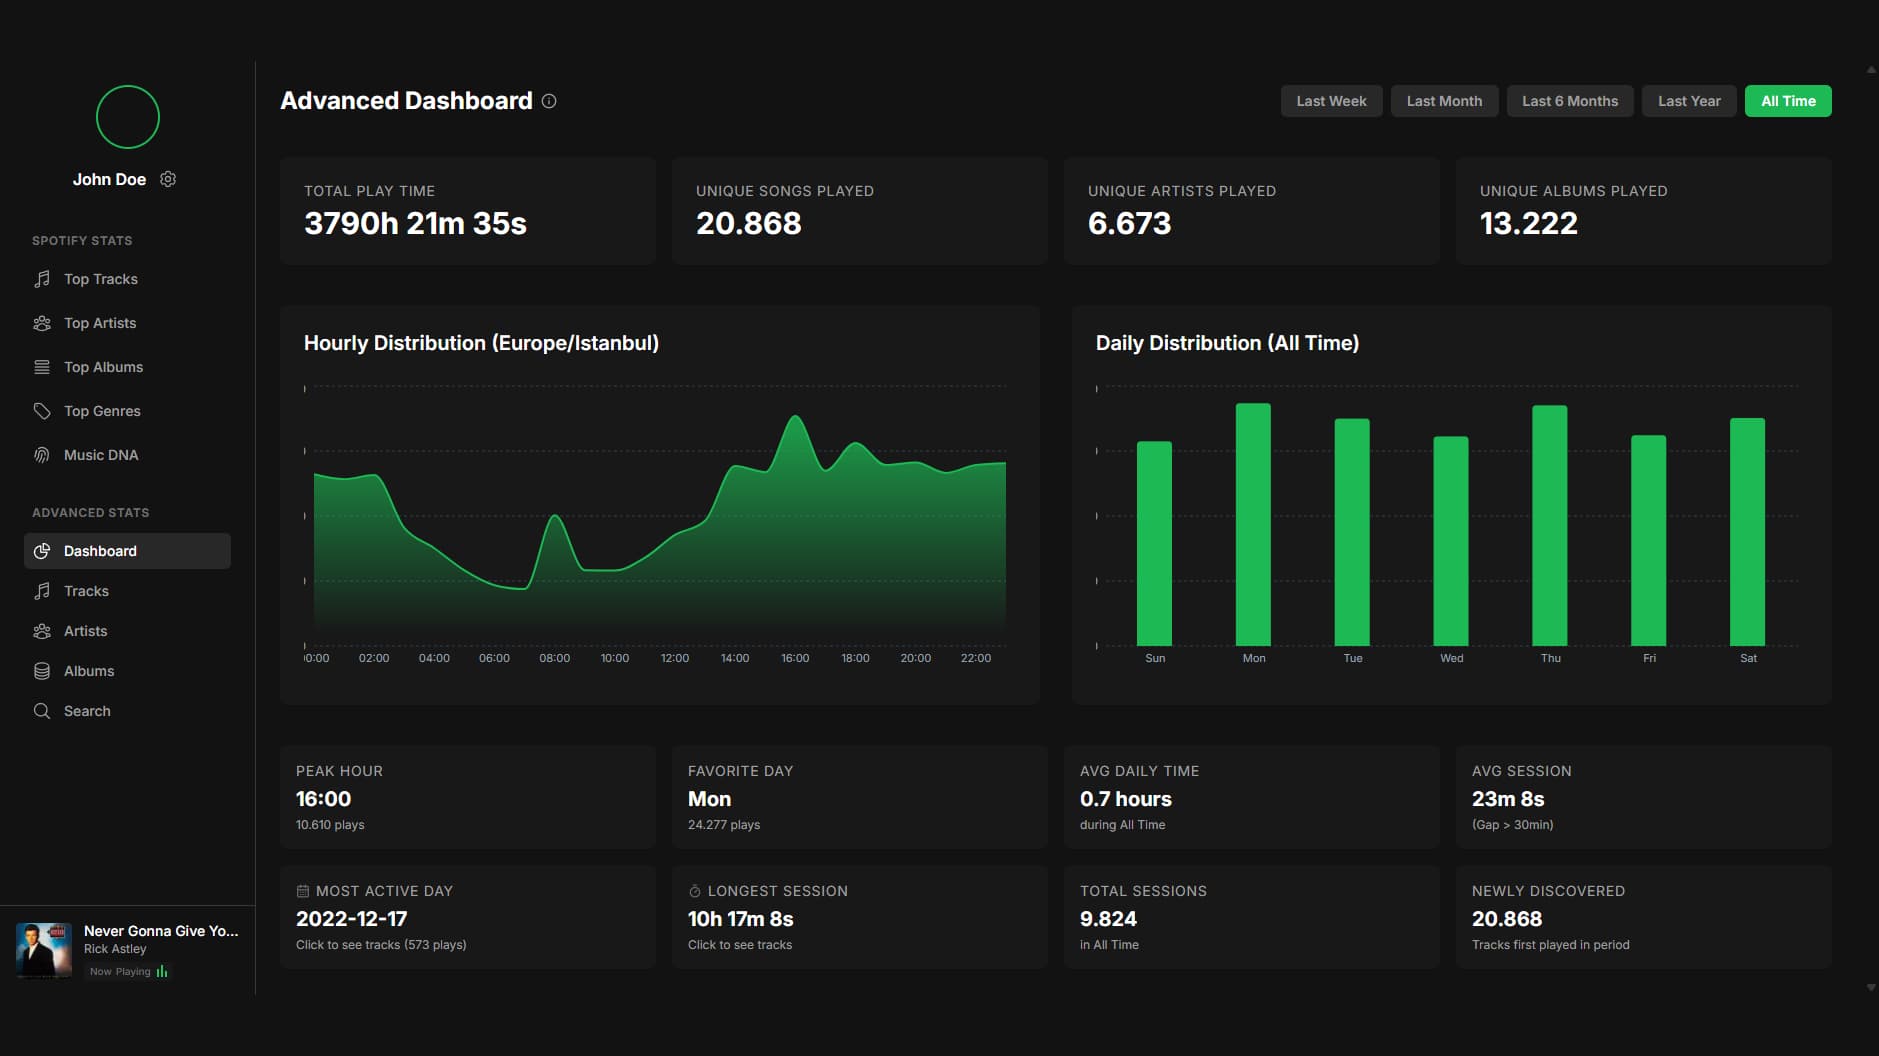The width and height of the screenshot is (1879, 1056).
Task: Expand the Longest Session tracks card
Action: [x=859, y=917]
